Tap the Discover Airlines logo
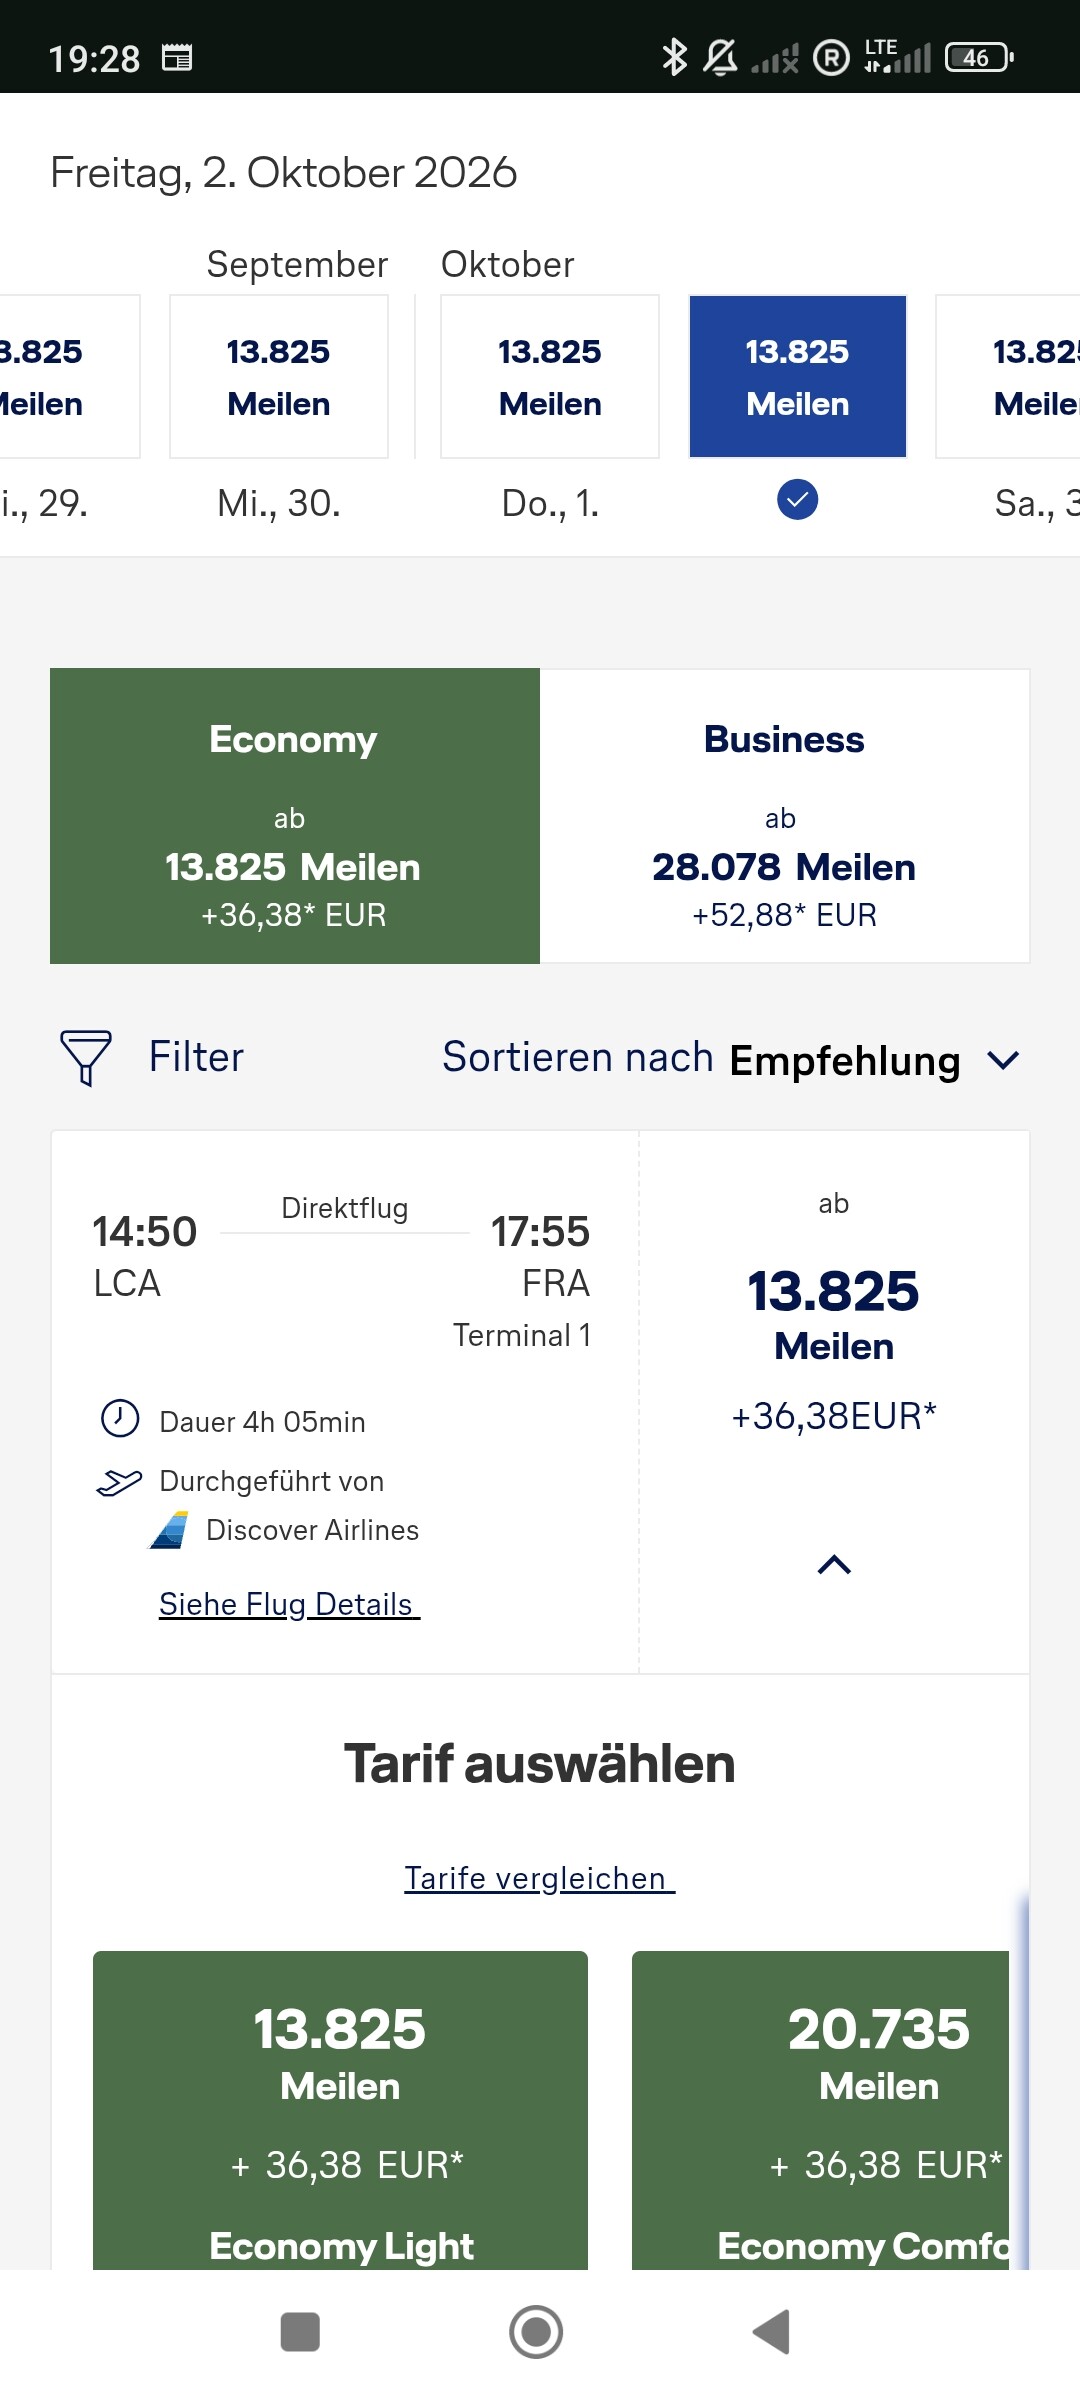This screenshot has height=2400, width=1080. 169,1530
